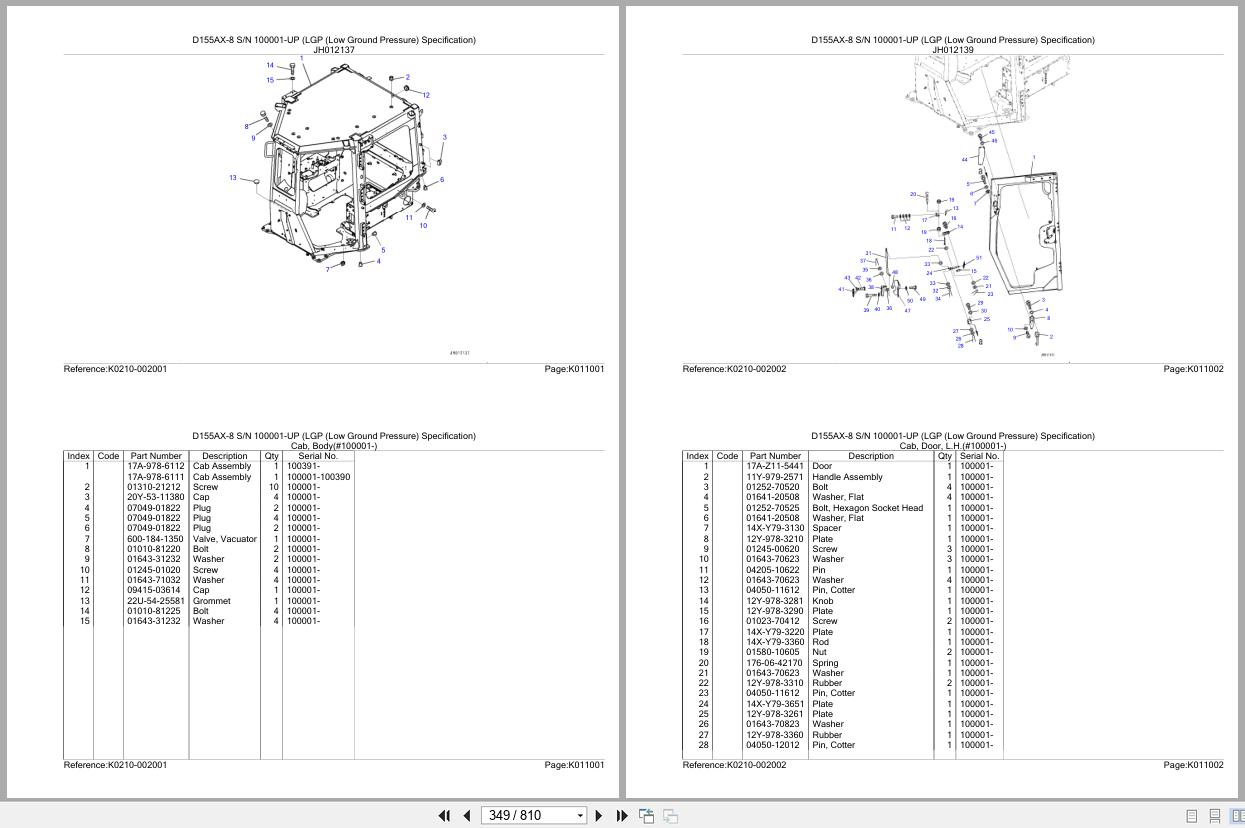Jump to the first page using double-arrow icon

444,816
